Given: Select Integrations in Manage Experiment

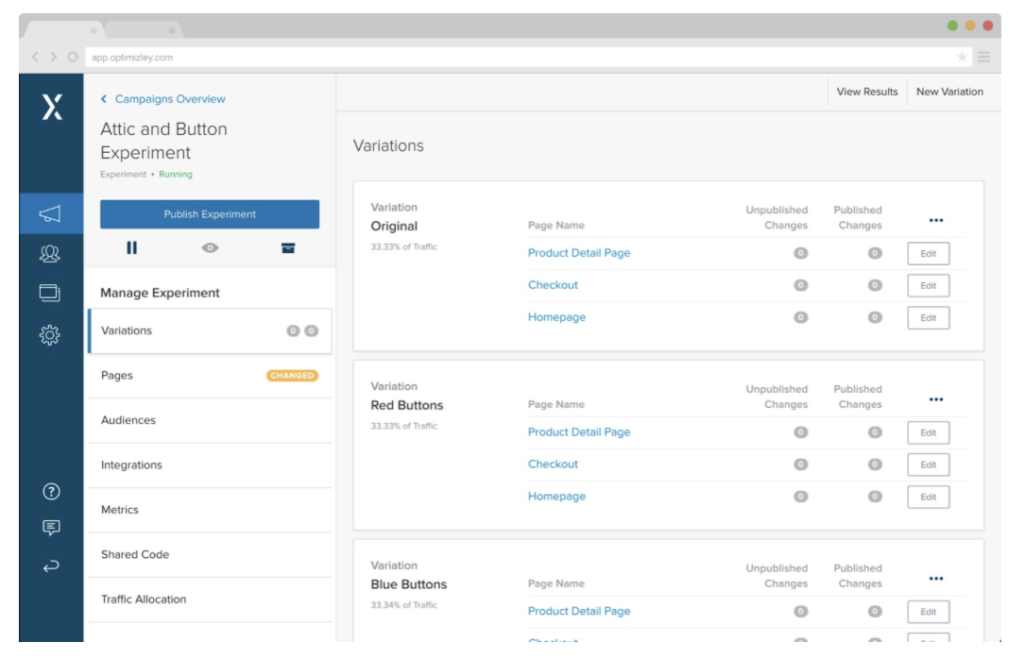Looking at the screenshot, I should 210,465.
